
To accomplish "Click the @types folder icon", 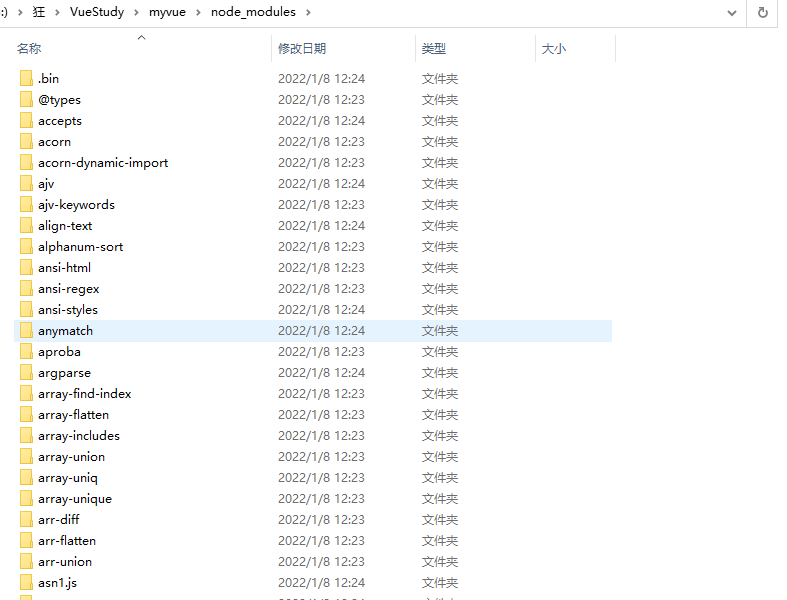I will (x=27, y=99).
